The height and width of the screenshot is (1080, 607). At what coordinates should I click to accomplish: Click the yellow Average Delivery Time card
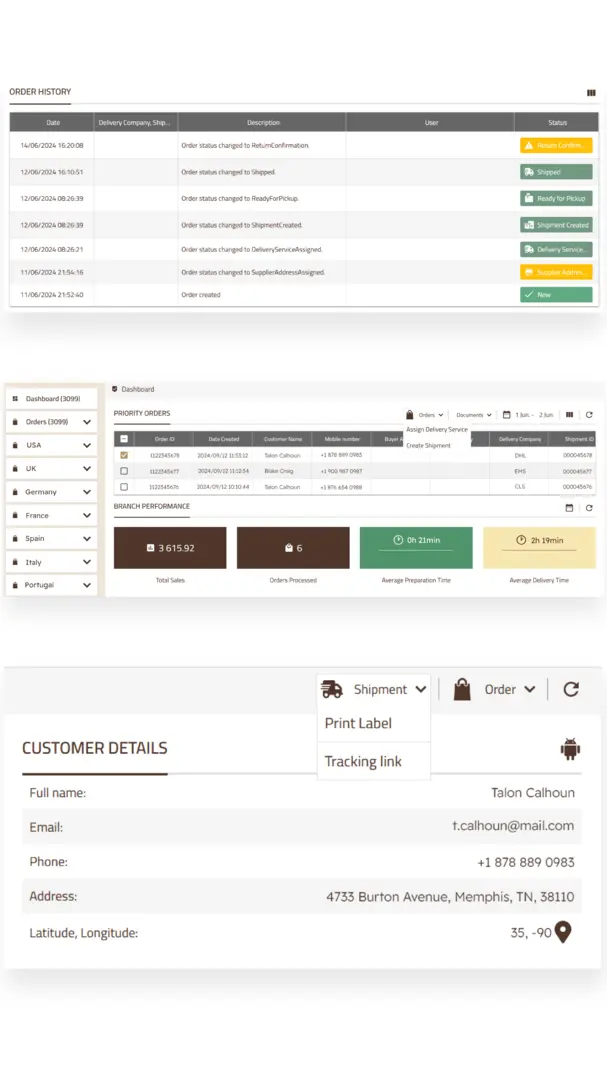point(539,548)
